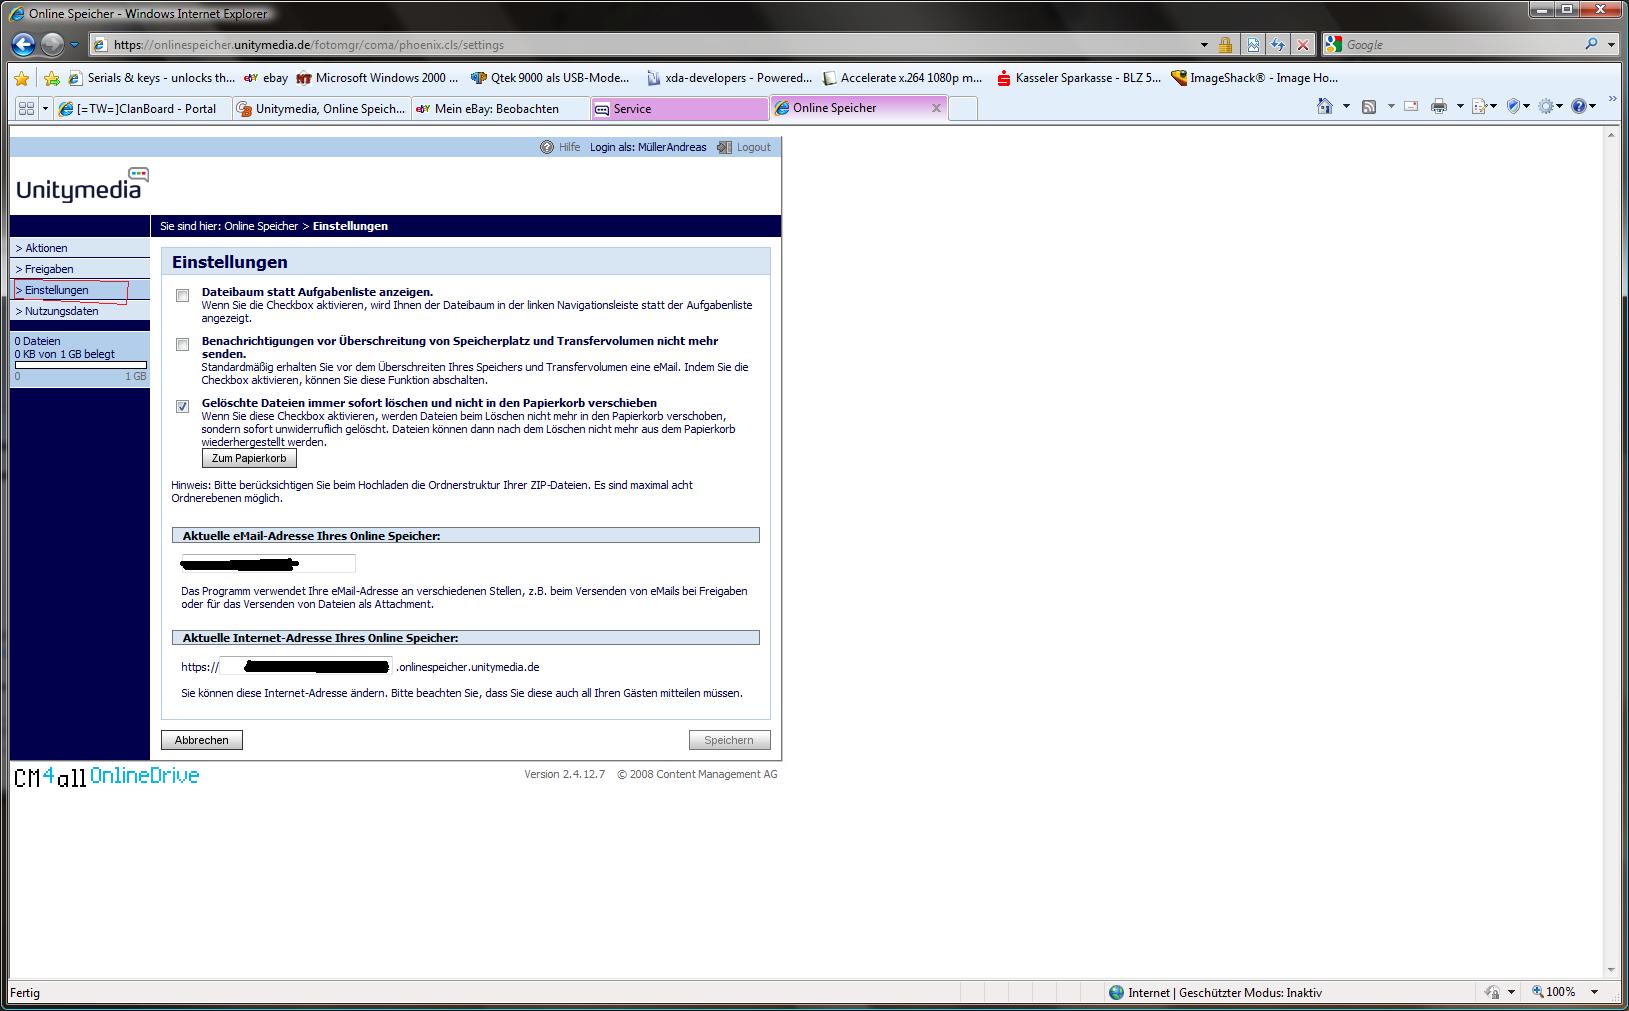The image size is (1629, 1011).
Task: Stop loading with the red X icon
Action: 1302,45
